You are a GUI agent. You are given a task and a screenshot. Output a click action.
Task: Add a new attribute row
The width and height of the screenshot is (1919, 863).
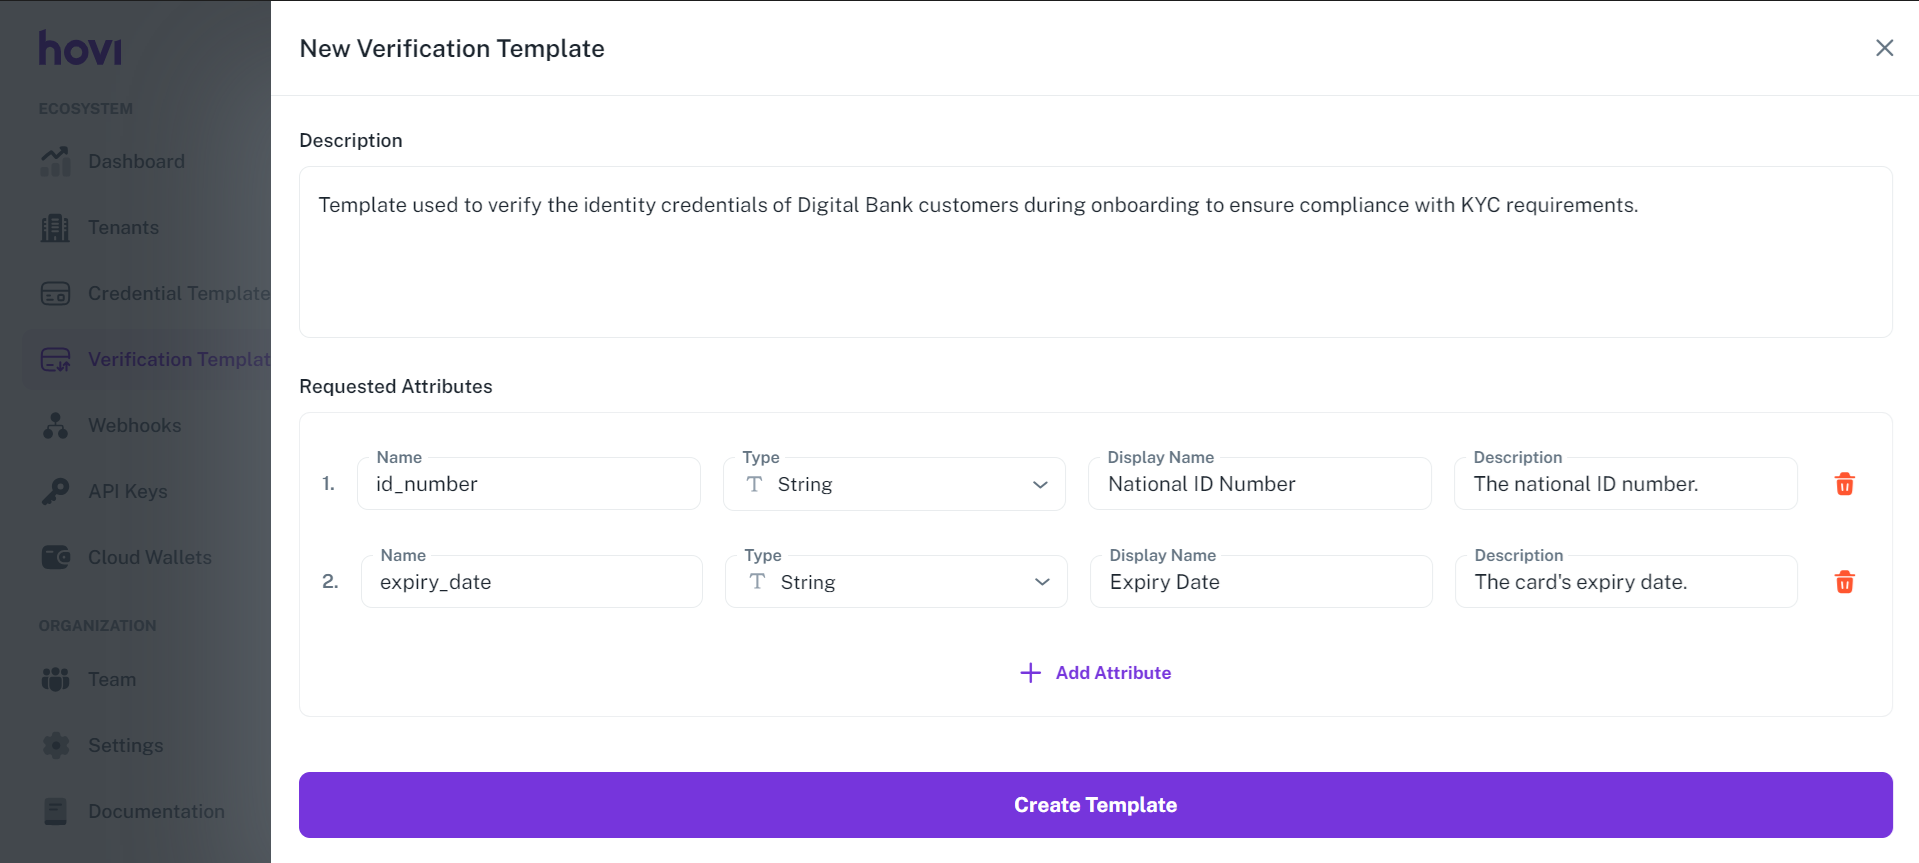click(x=1096, y=673)
